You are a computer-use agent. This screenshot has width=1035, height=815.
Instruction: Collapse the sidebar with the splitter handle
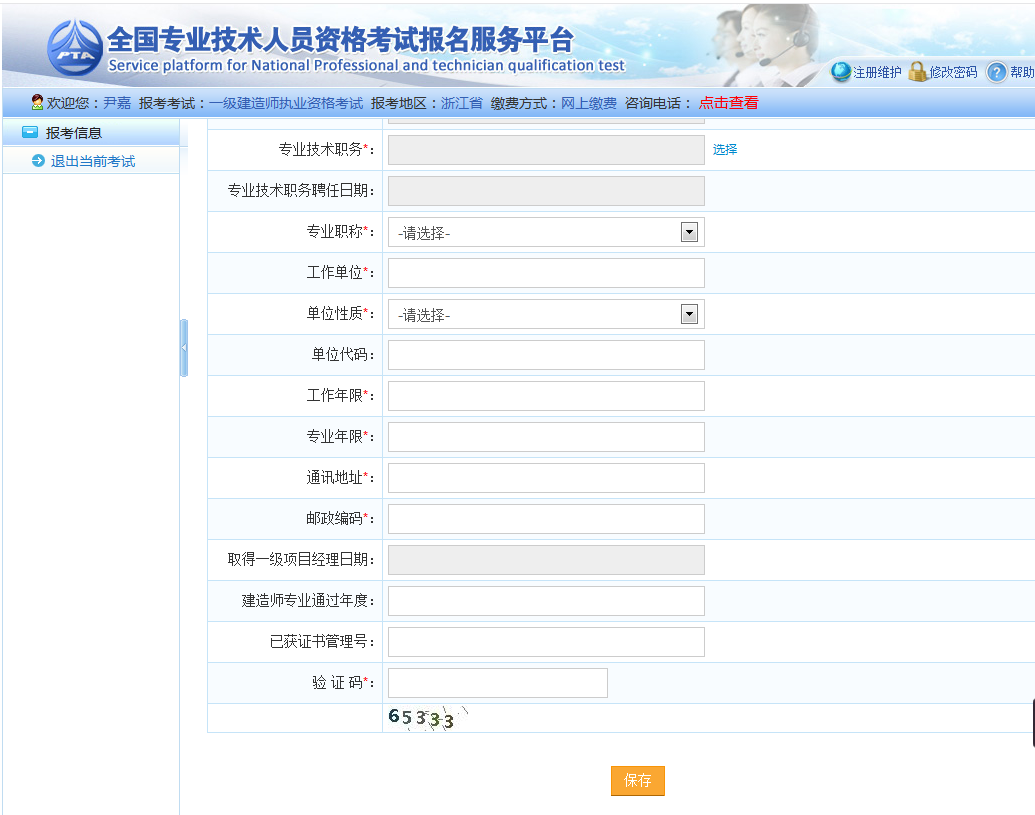(184, 348)
